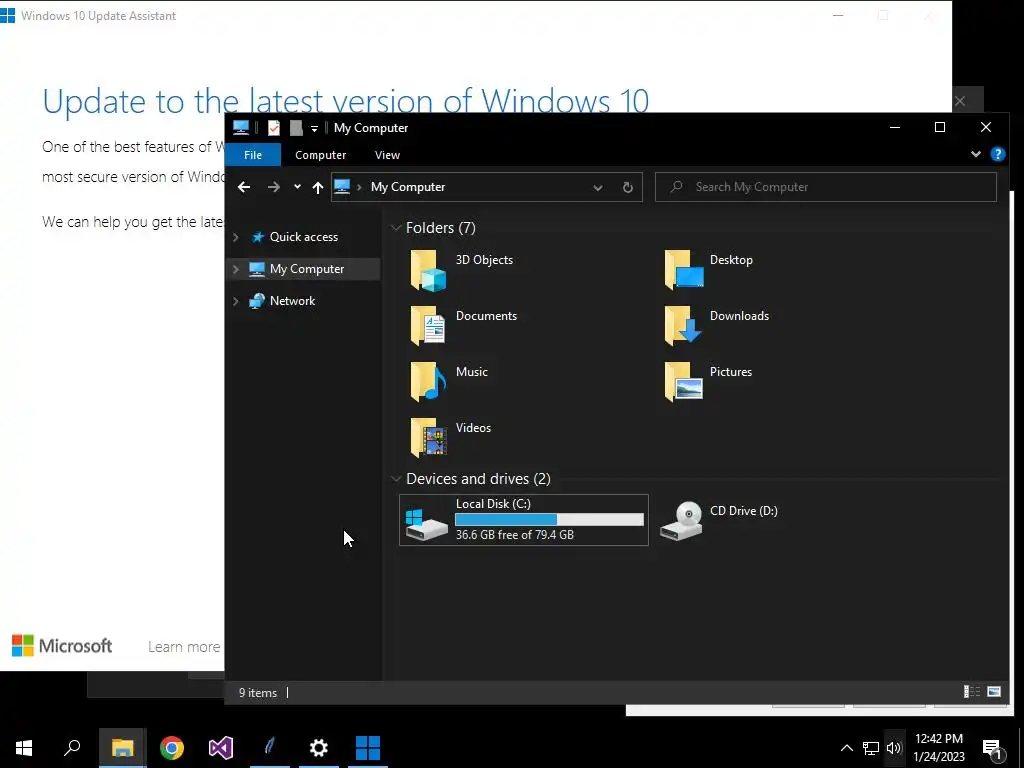The height and width of the screenshot is (768, 1024).
Task: Select Network in navigation pane
Action: click(x=293, y=301)
